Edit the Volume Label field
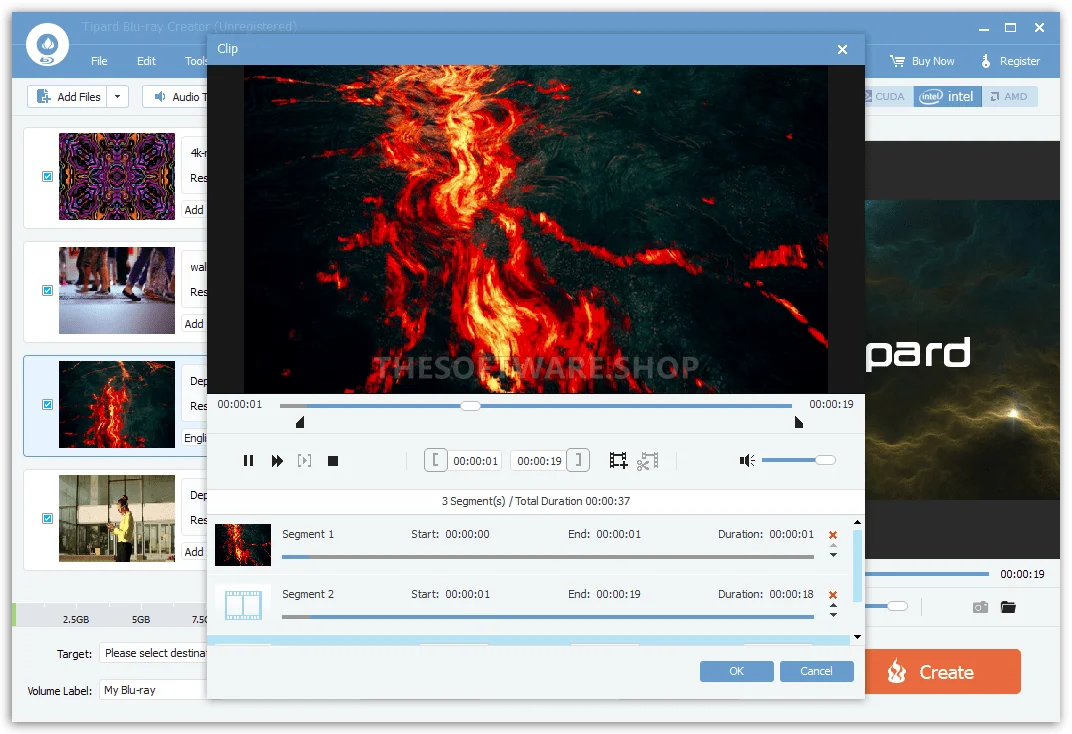1072x734 pixels. (x=154, y=690)
